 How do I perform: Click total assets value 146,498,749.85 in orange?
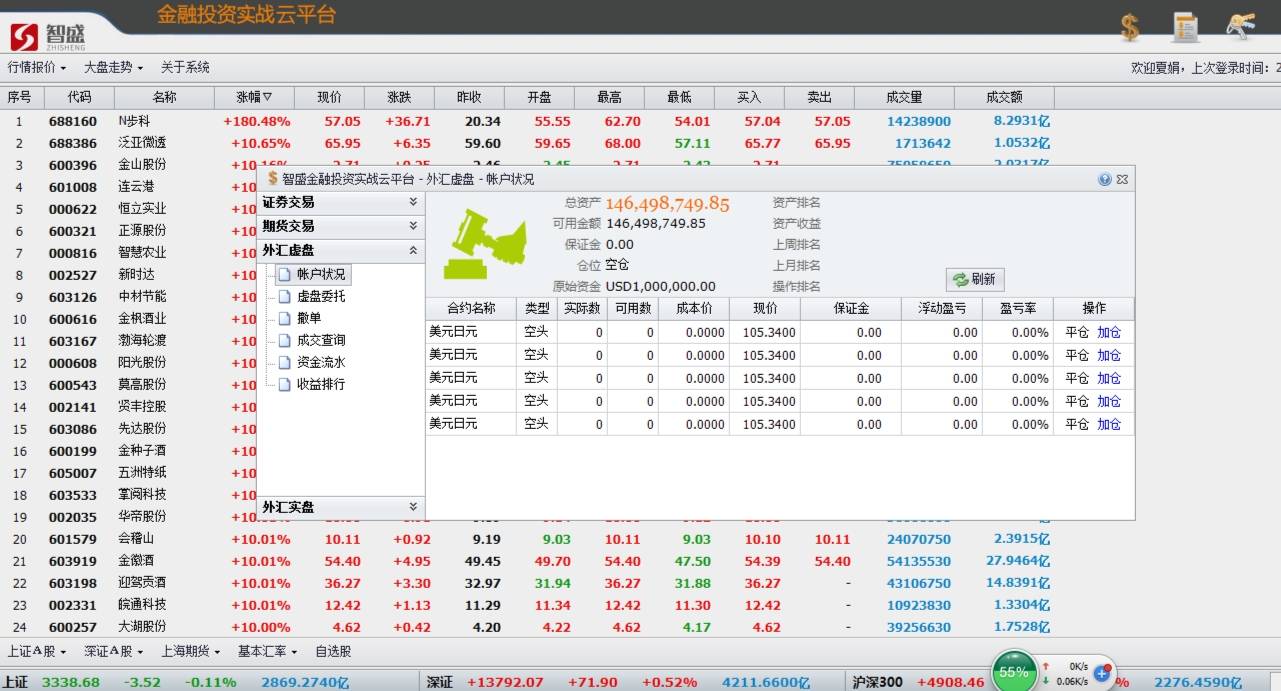(x=668, y=203)
